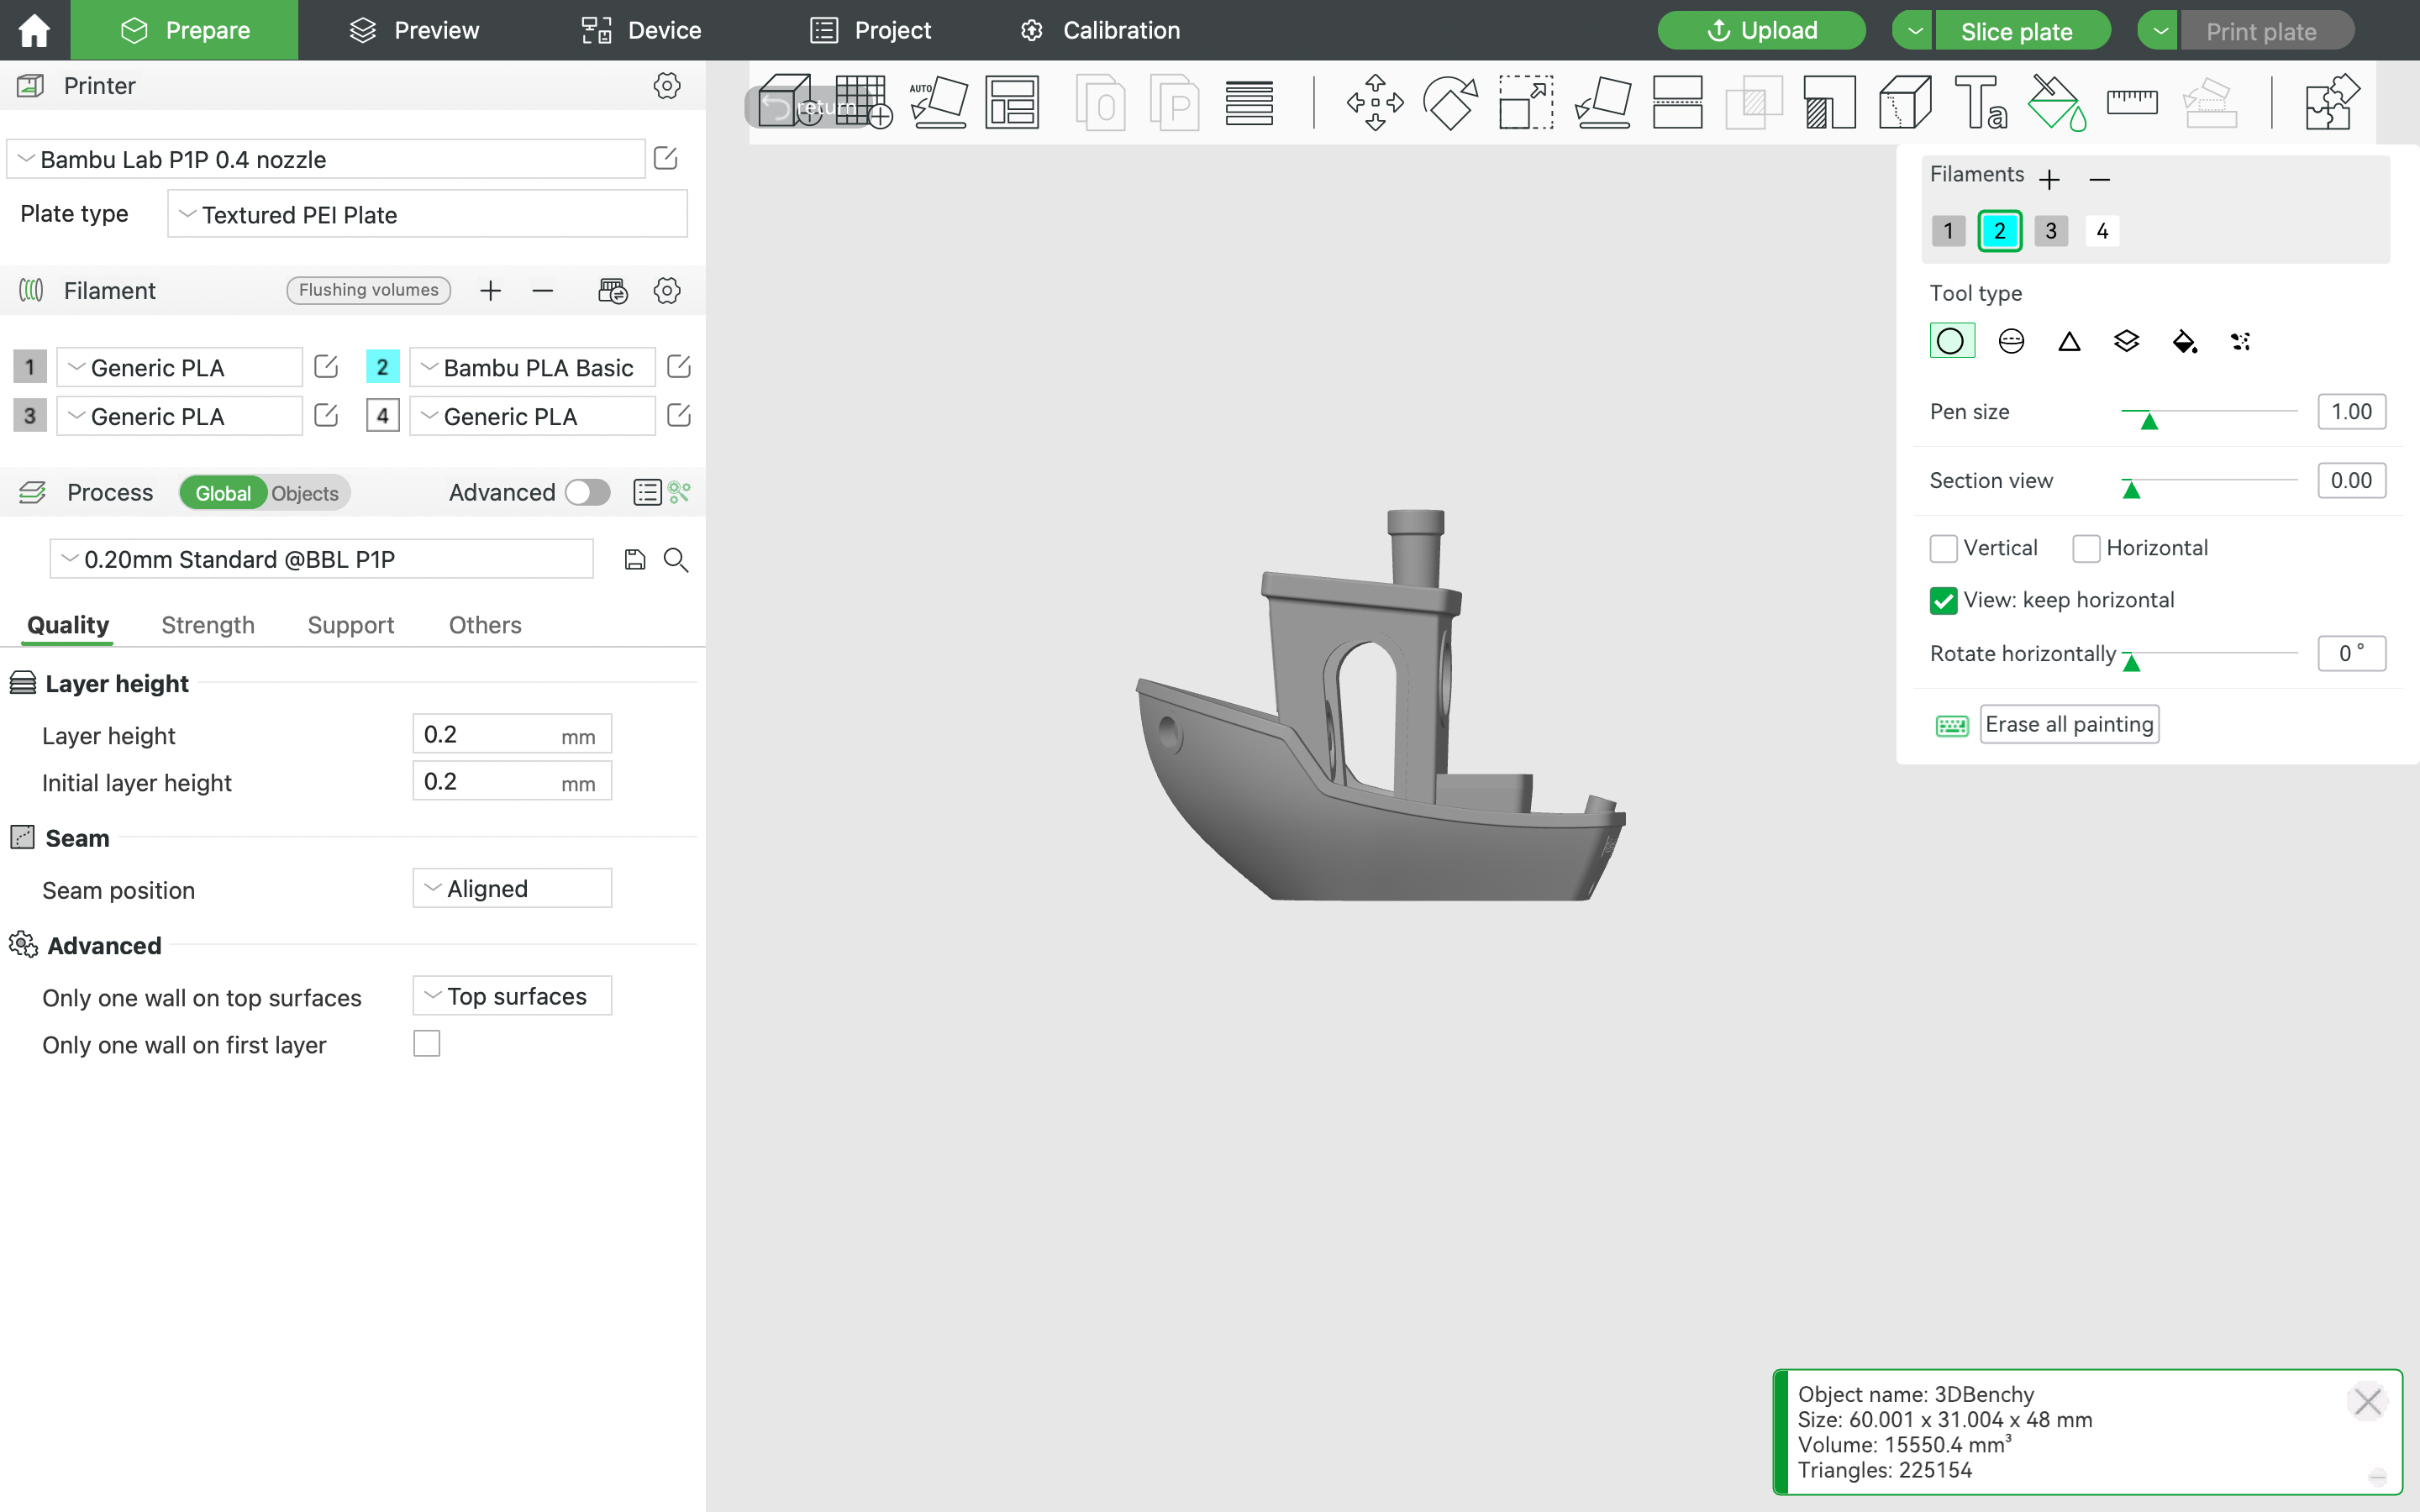Open the Support settings tab
The height and width of the screenshot is (1512, 2420).
tap(351, 625)
